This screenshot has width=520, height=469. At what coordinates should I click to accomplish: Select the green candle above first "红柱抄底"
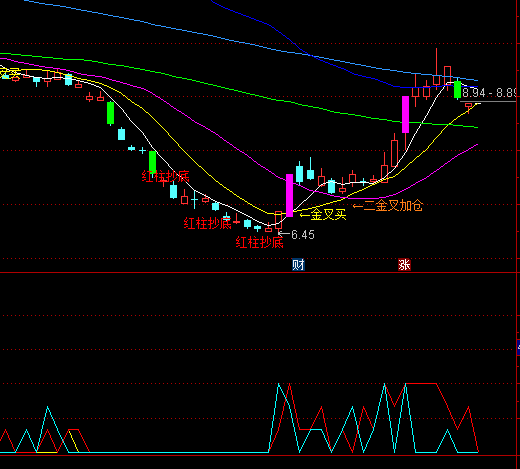click(x=152, y=162)
